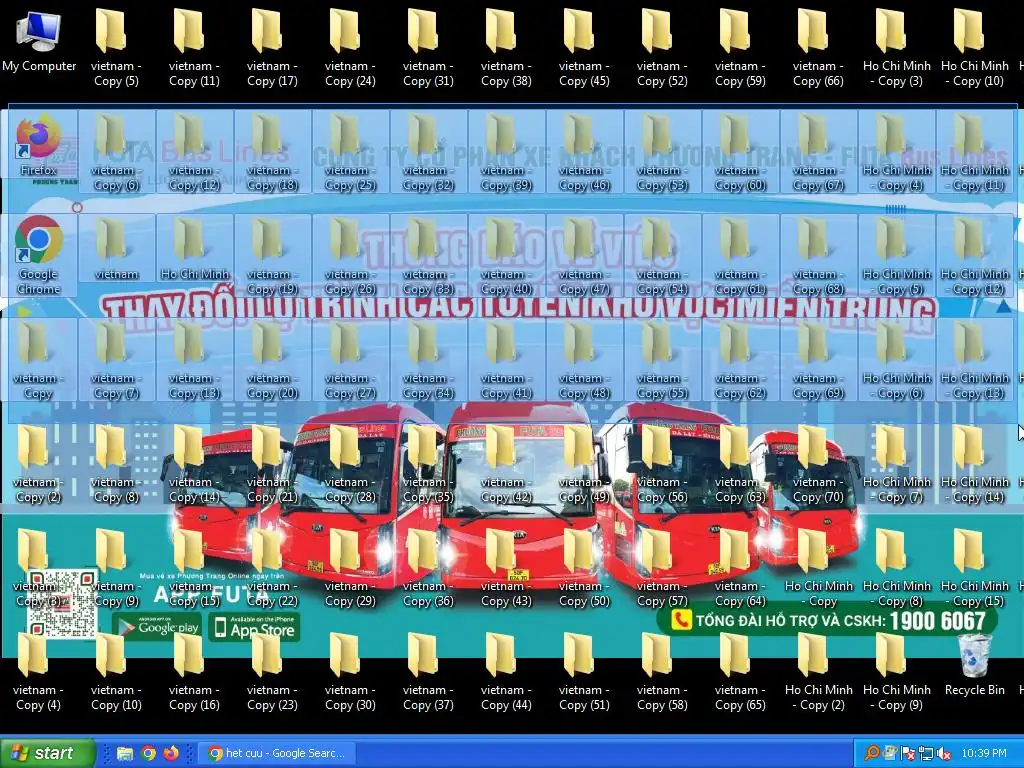1024x768 pixels.
Task: Select folder 'Ho Chi Minh - Copy (8)'
Action: (897, 568)
